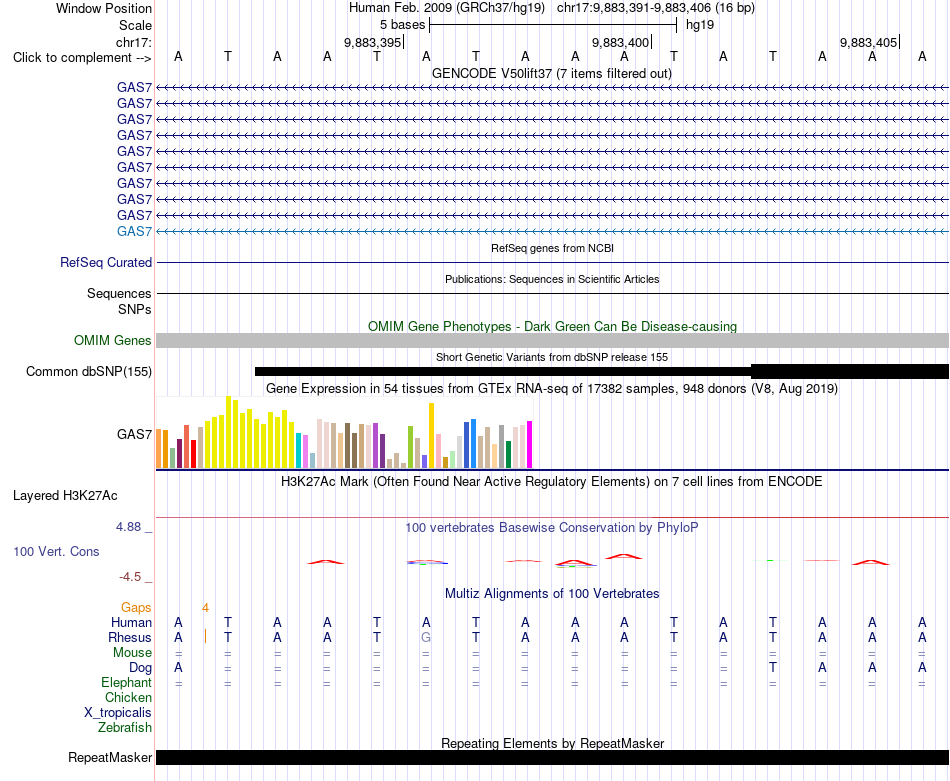Screen dimensions: 950x781
Task: Click the Common dbSNP(155) track label
Action: (88, 371)
